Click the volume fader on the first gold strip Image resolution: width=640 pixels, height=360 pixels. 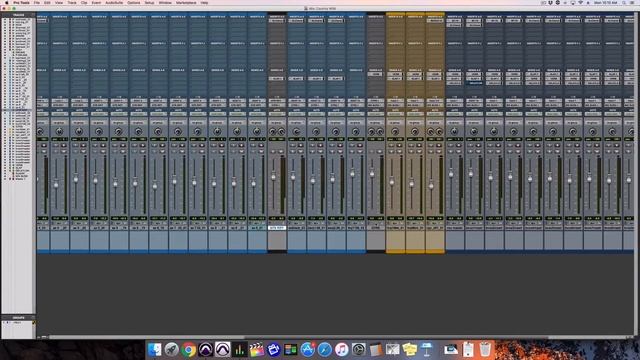coord(392,181)
